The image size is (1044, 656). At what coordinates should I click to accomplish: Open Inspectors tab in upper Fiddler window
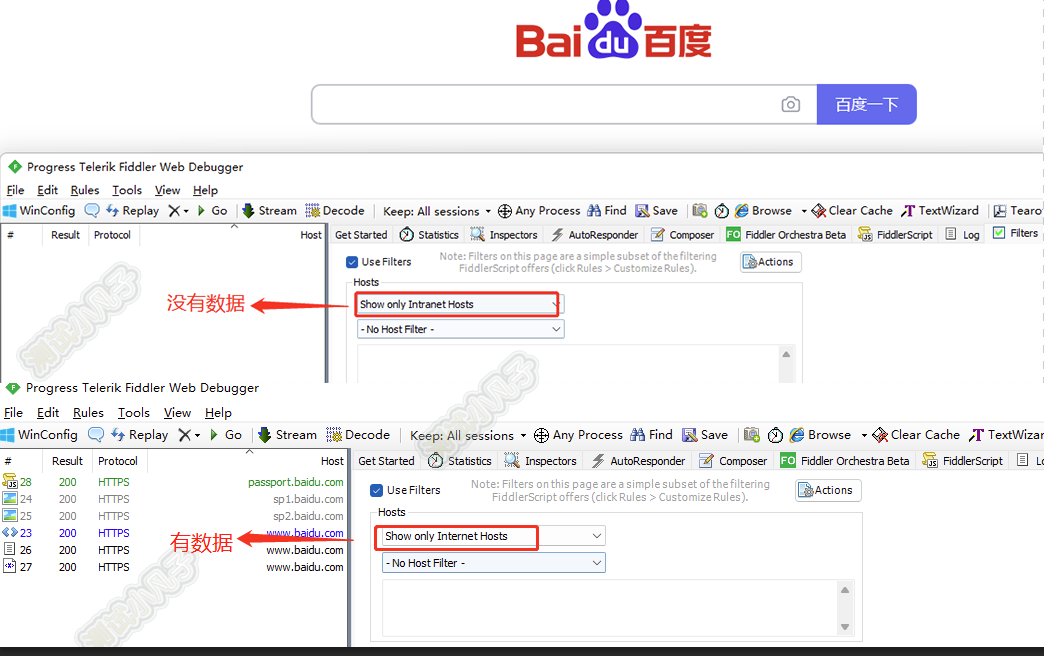point(504,234)
